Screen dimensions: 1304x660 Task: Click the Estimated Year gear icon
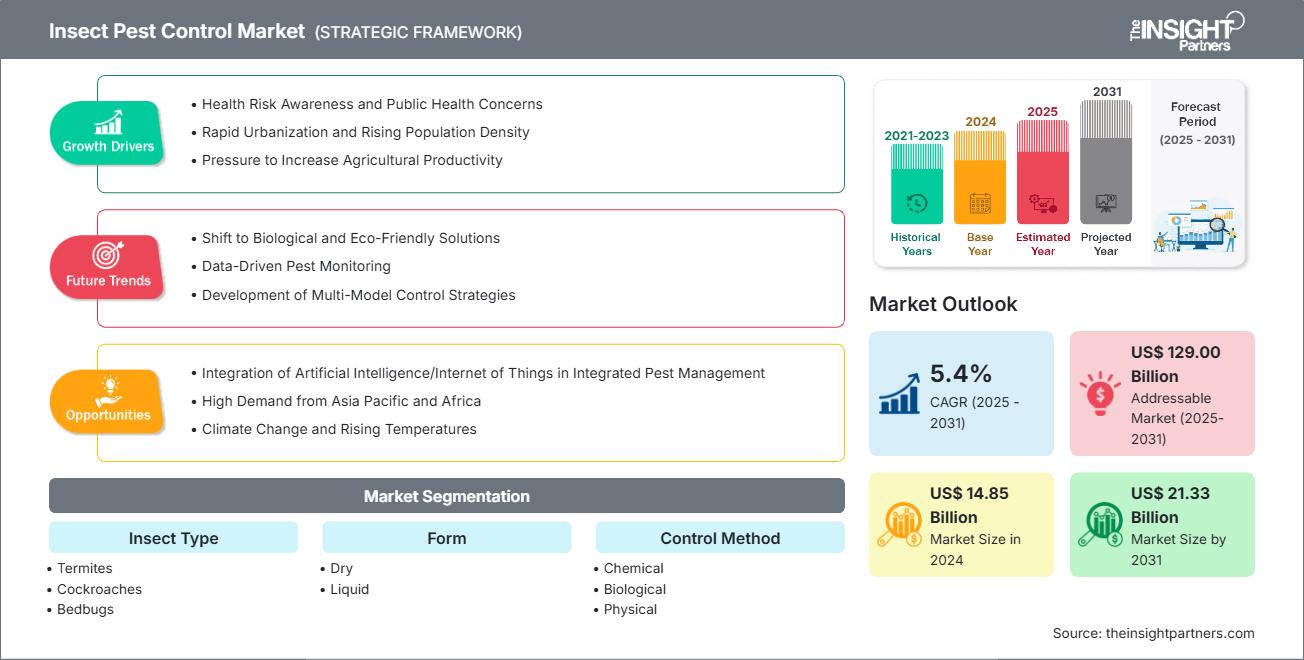(1043, 204)
